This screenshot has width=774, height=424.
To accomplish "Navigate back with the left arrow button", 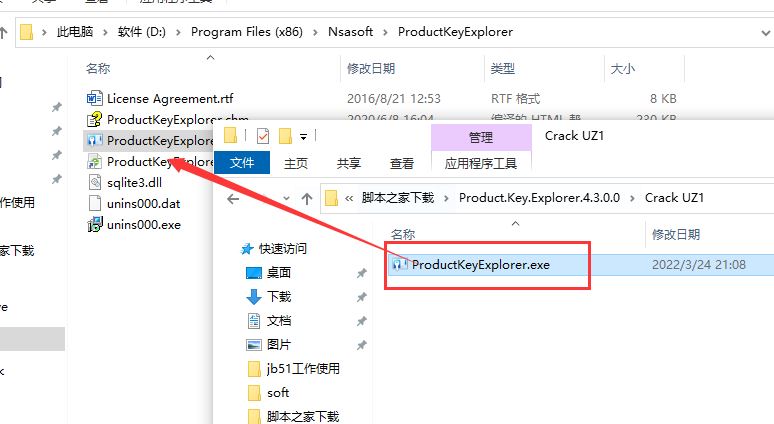I will point(233,198).
